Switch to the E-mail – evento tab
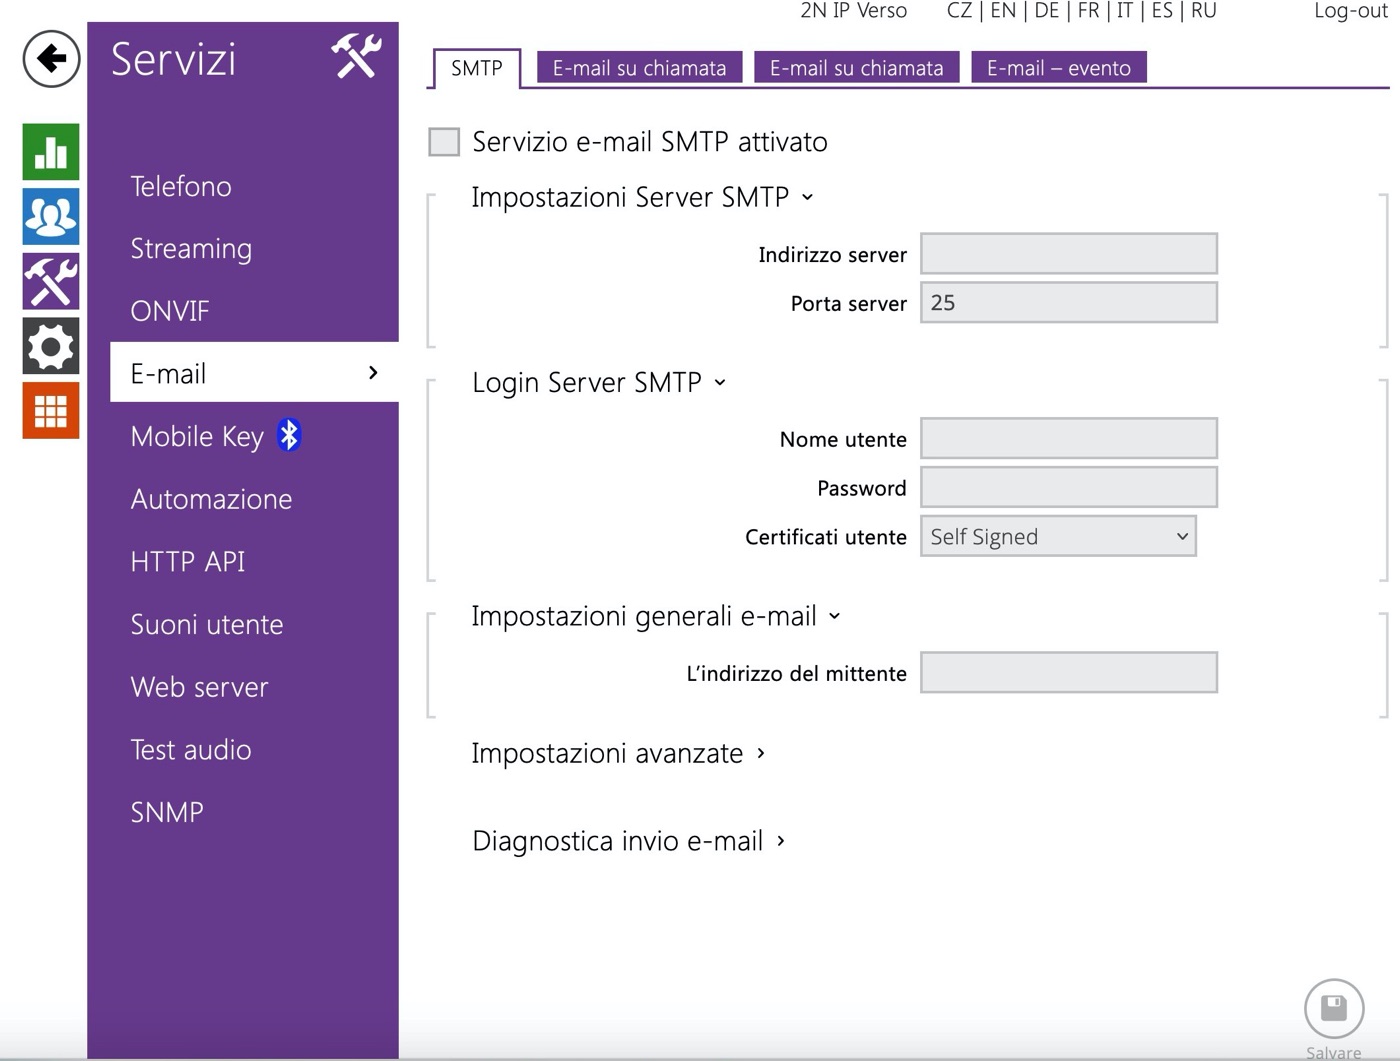 [1059, 68]
